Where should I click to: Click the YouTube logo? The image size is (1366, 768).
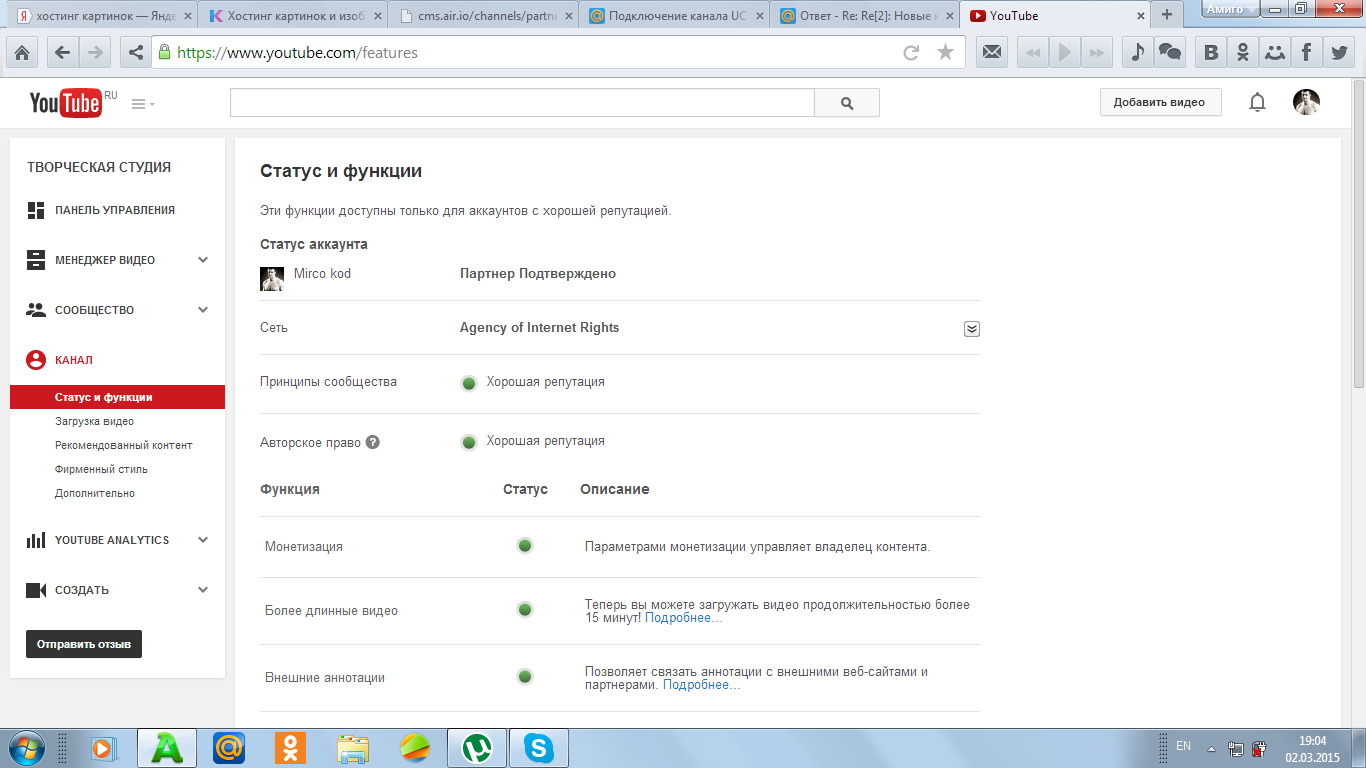(66, 102)
